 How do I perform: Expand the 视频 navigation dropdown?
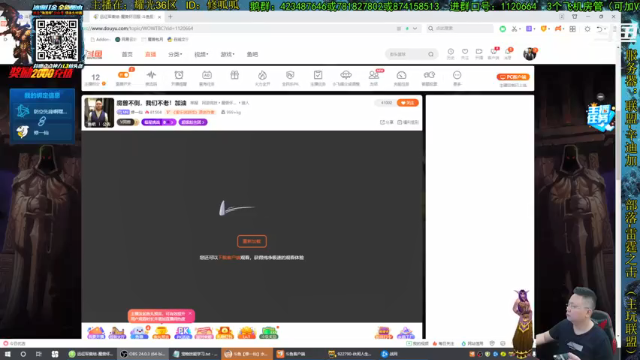201,54
